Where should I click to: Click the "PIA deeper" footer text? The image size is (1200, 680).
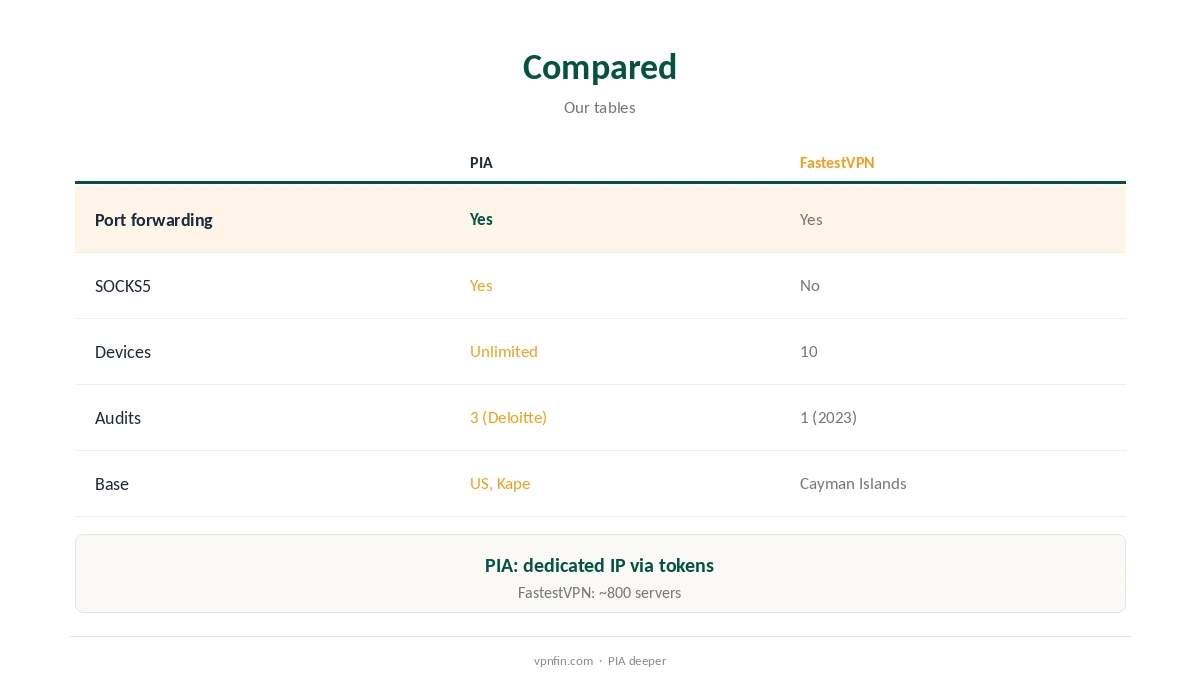point(637,661)
